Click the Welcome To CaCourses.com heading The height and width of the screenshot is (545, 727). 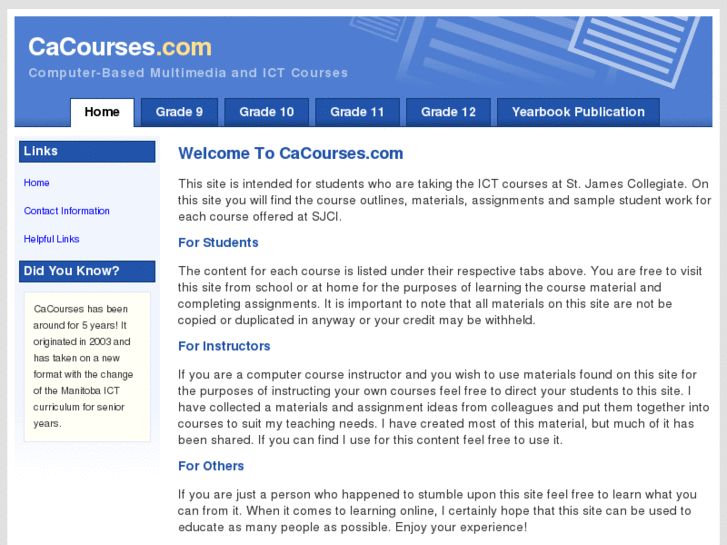click(291, 154)
